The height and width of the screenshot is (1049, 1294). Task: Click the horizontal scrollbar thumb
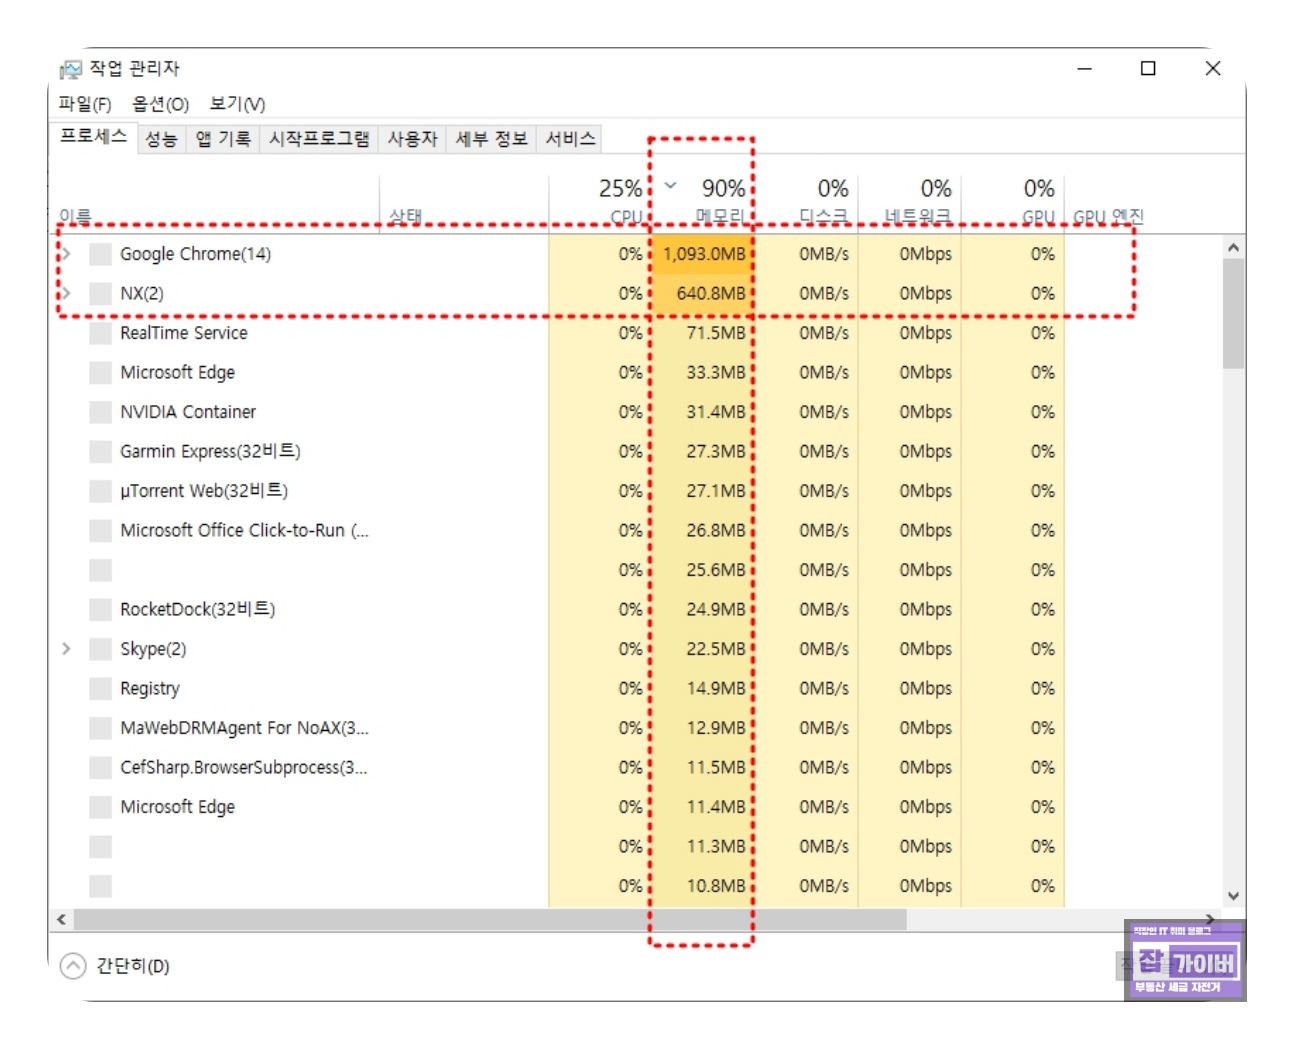click(x=490, y=919)
